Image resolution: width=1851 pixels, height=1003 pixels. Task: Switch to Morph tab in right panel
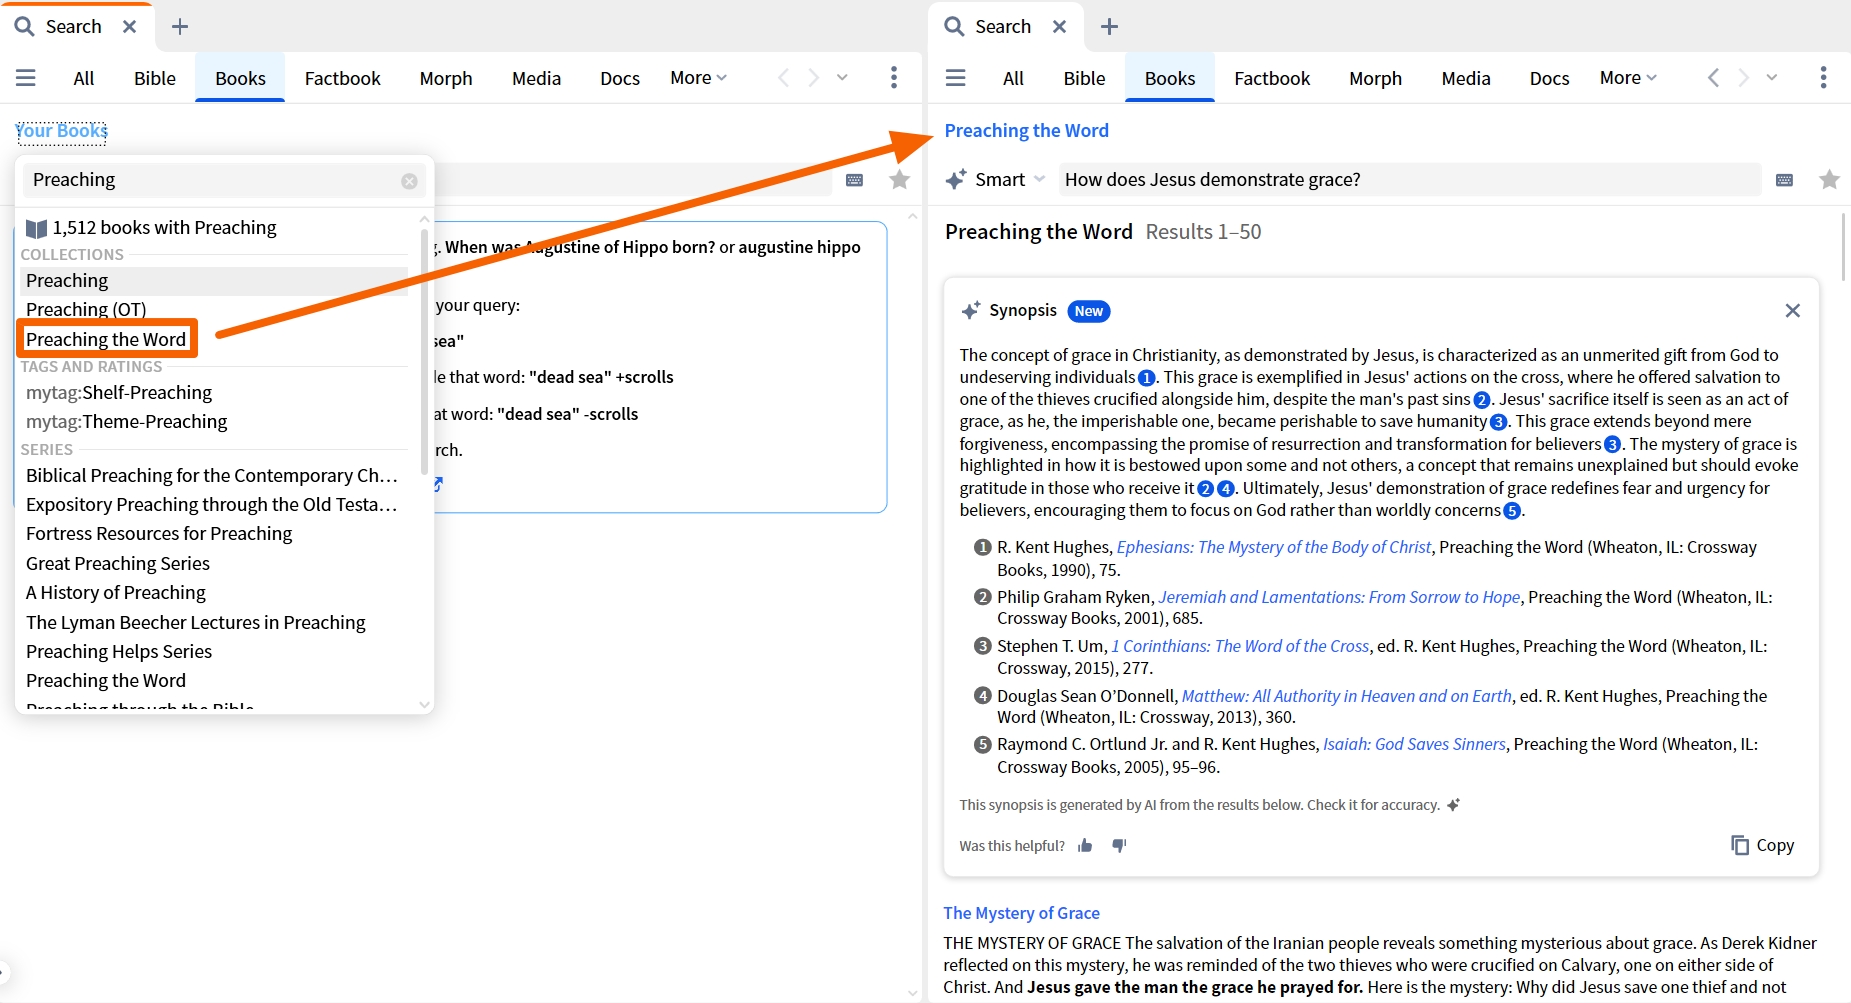tap(1376, 78)
